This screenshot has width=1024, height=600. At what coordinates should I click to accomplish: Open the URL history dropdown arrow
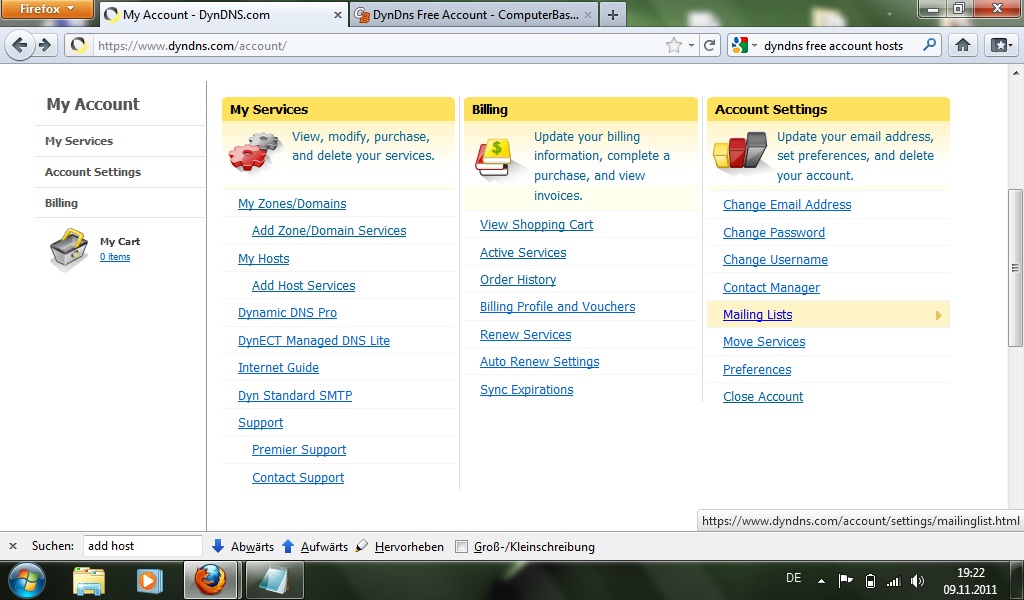click(691, 46)
